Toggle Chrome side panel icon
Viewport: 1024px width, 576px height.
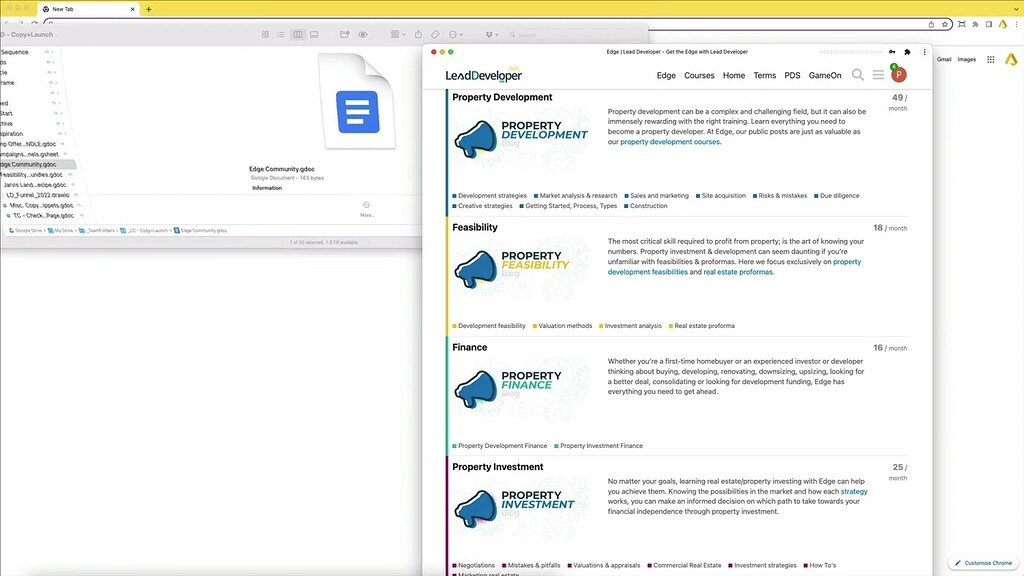click(989, 24)
